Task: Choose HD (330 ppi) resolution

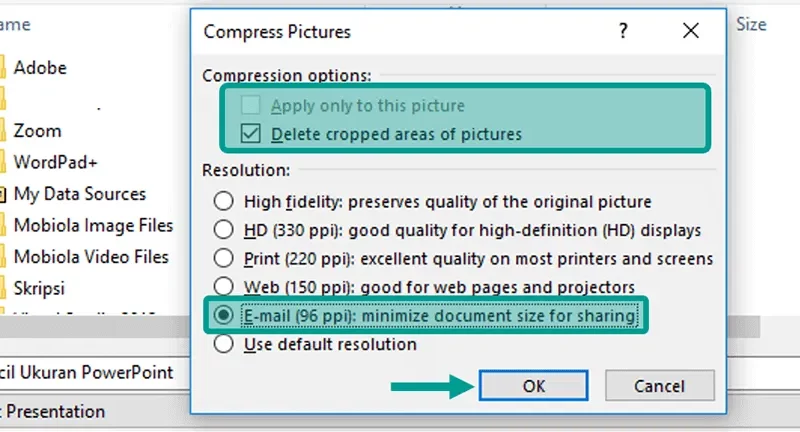Action: coord(223,230)
